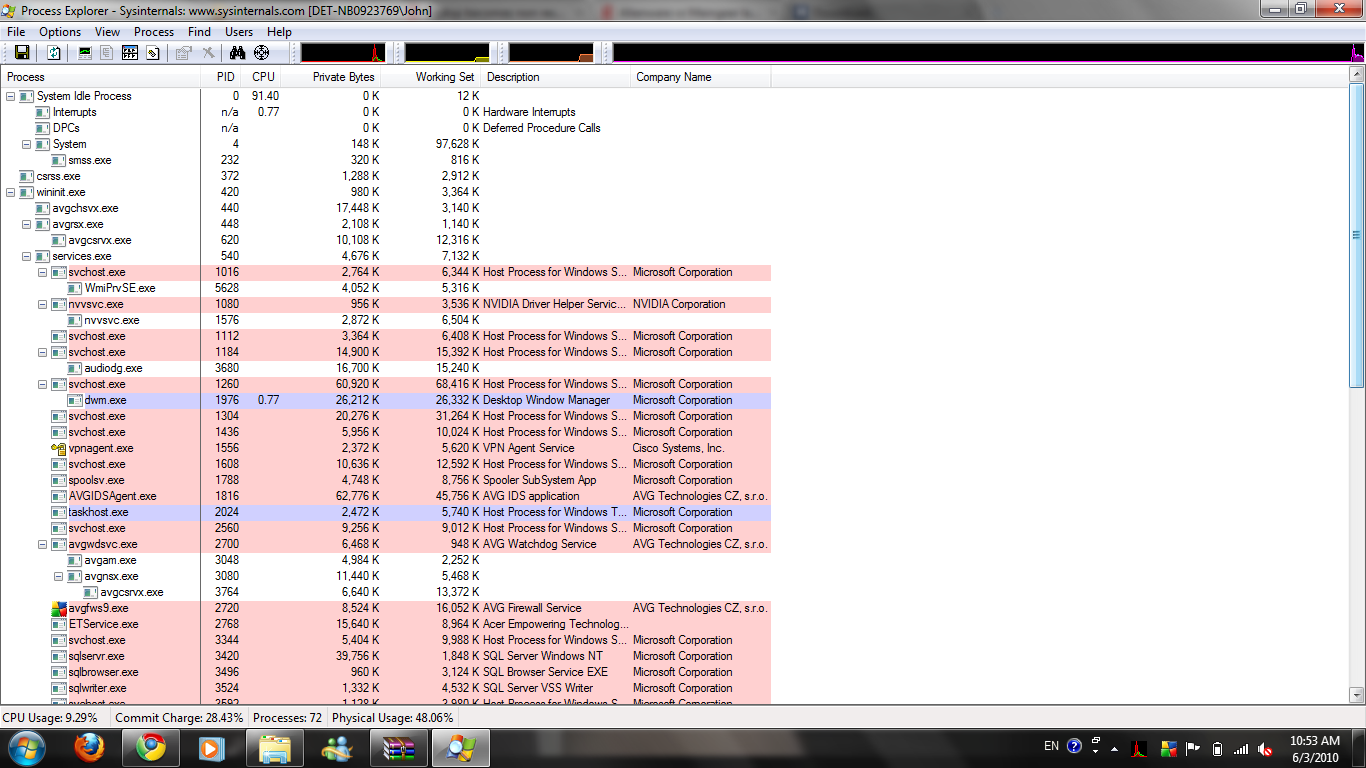Sort by the CPU column header
This screenshot has width=1366, height=768.
pos(263,77)
